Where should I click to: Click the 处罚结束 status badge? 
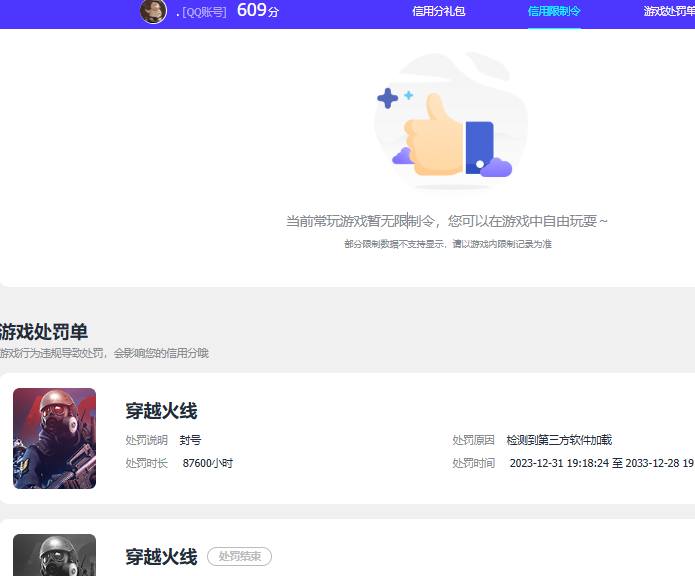click(x=239, y=557)
